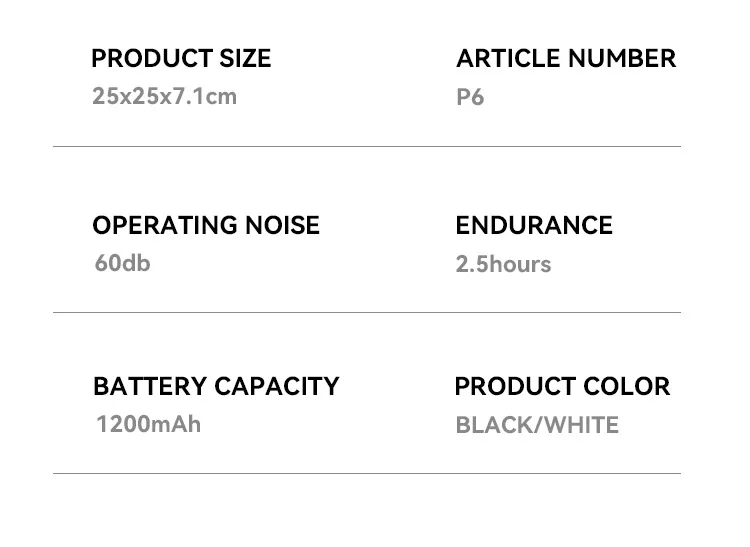Click the BATTERY CAPACITY heading
This screenshot has width=750, height=547.
point(216,387)
